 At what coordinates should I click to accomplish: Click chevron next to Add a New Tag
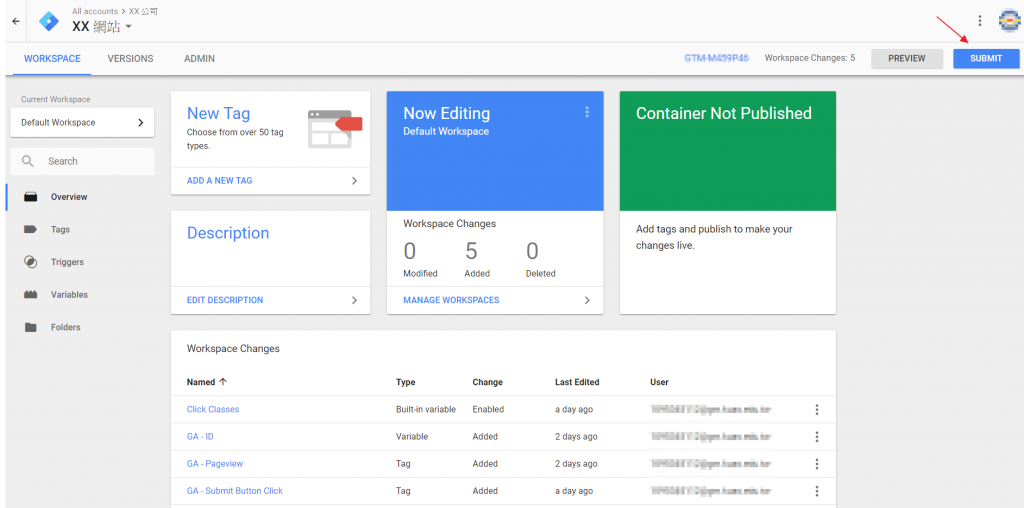[x=354, y=181]
